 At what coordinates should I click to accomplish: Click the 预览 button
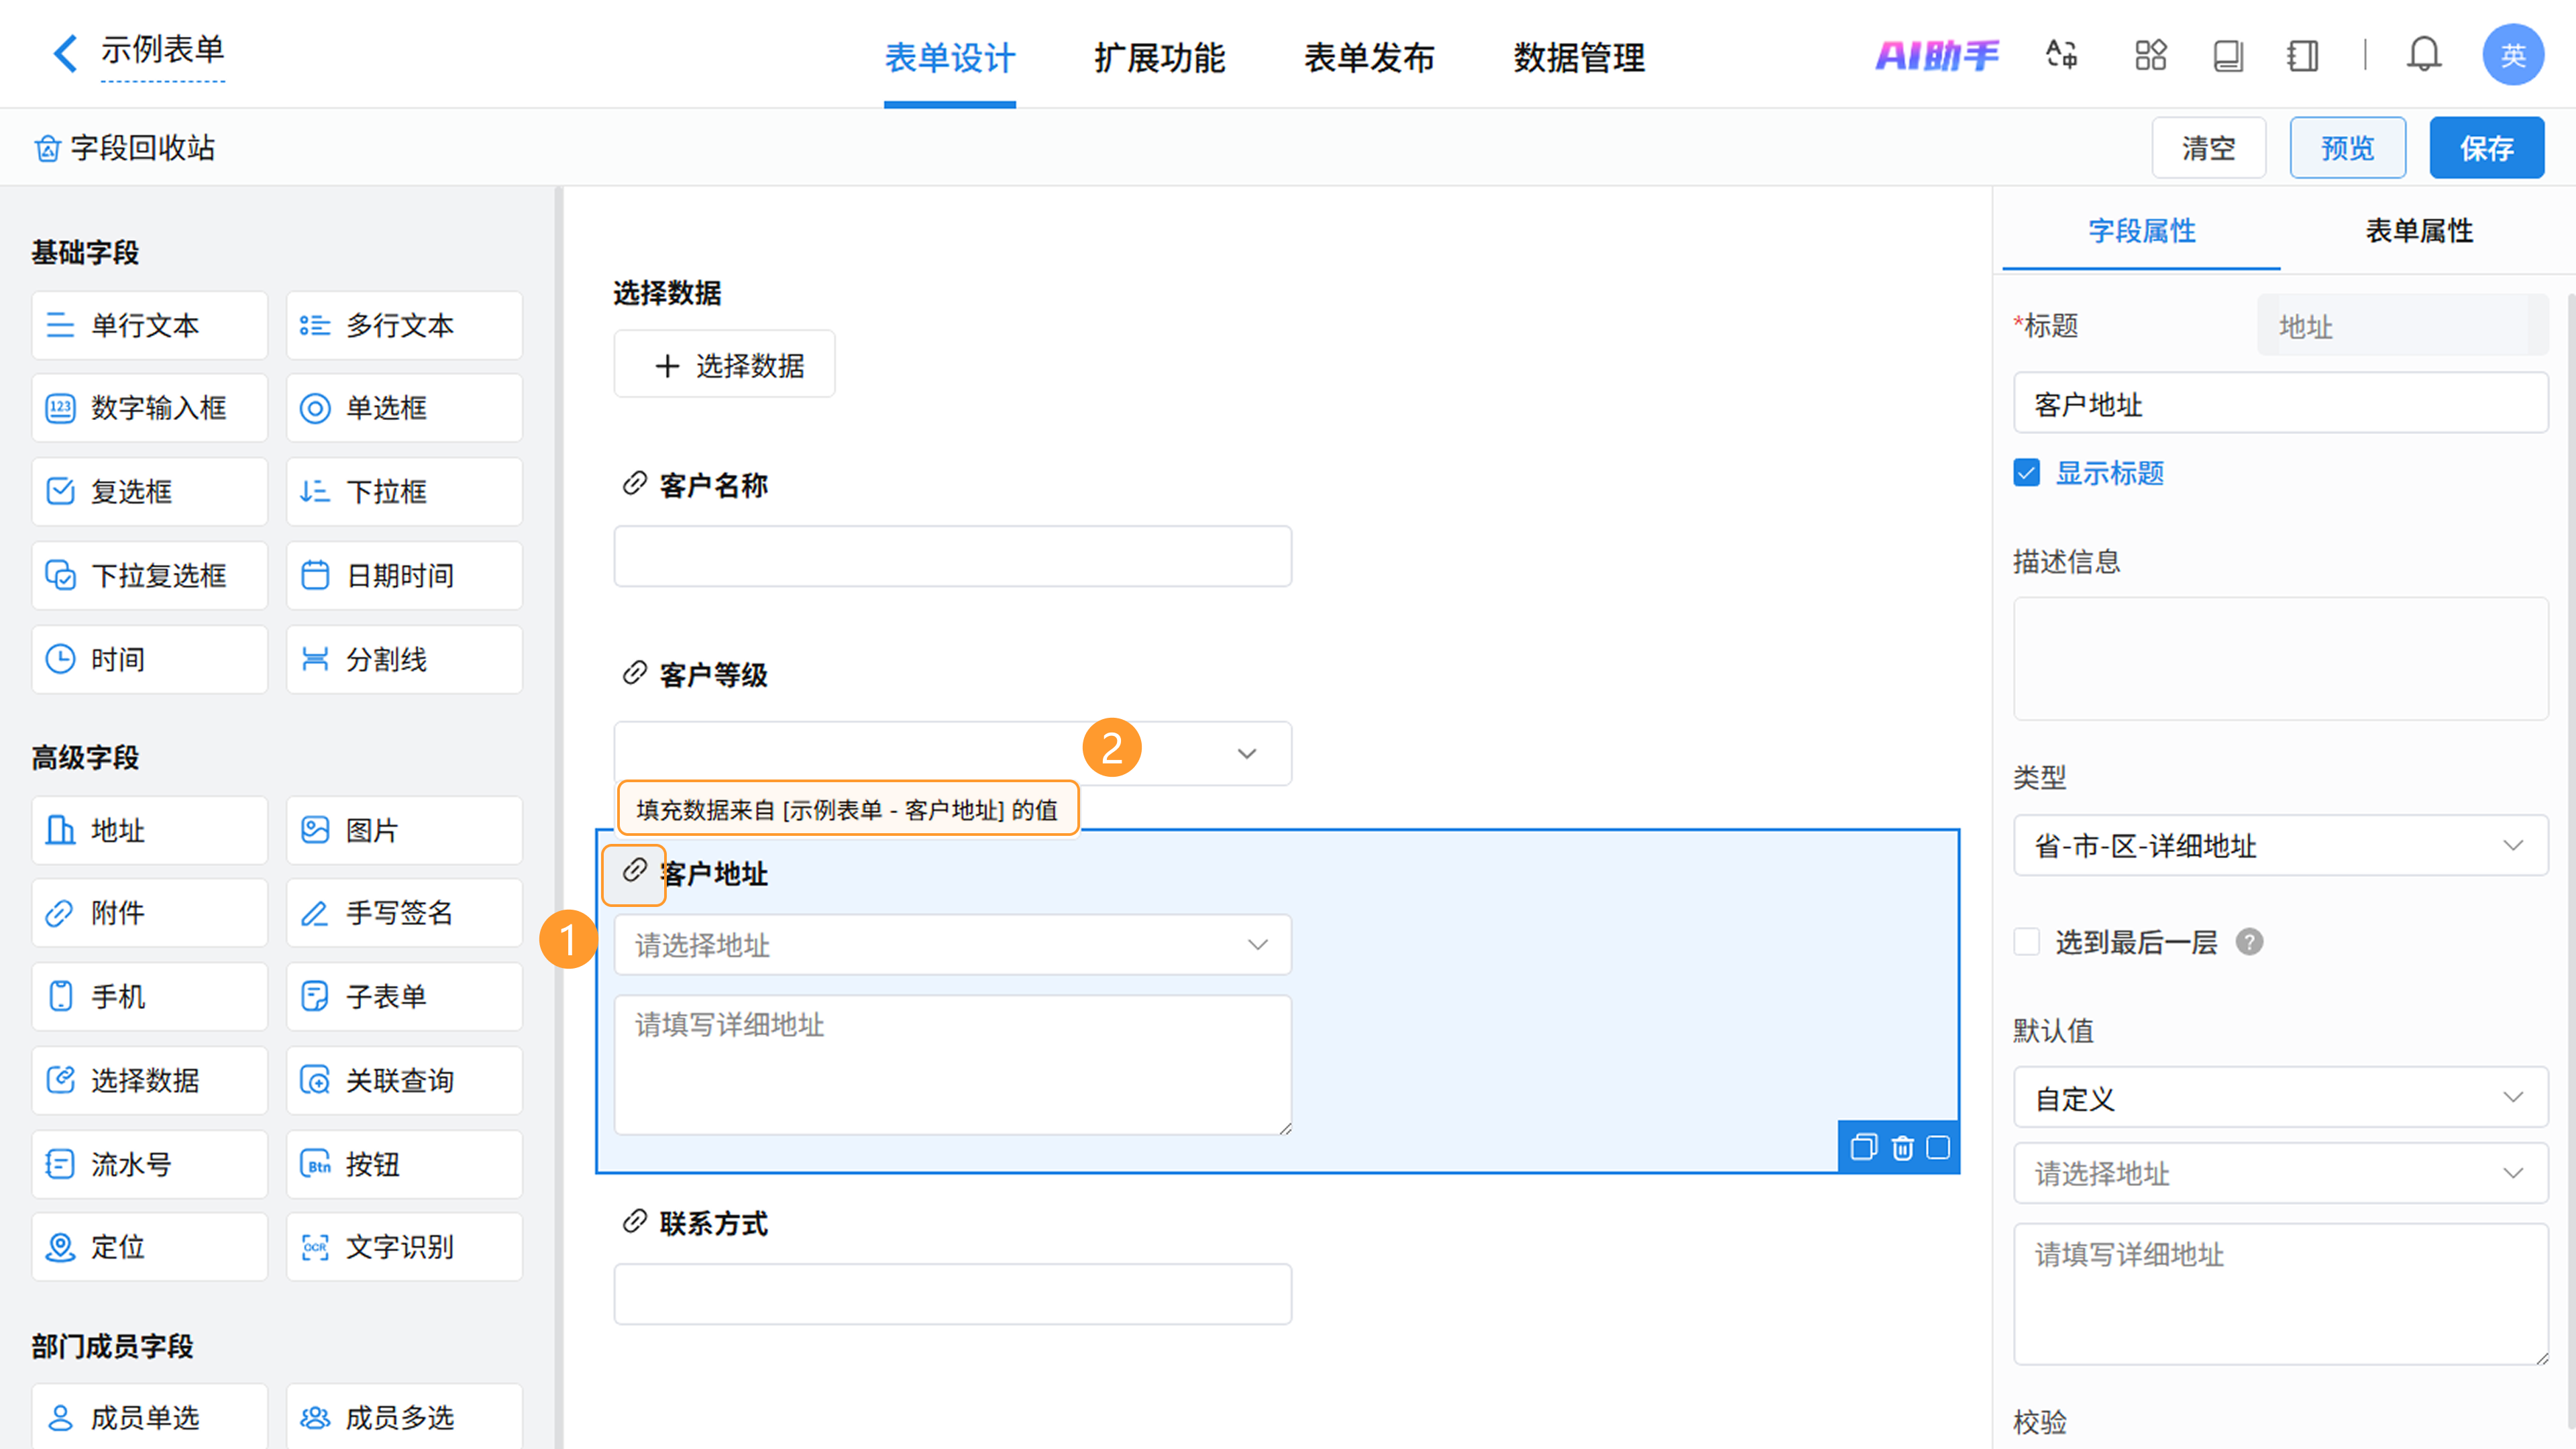[2347, 148]
